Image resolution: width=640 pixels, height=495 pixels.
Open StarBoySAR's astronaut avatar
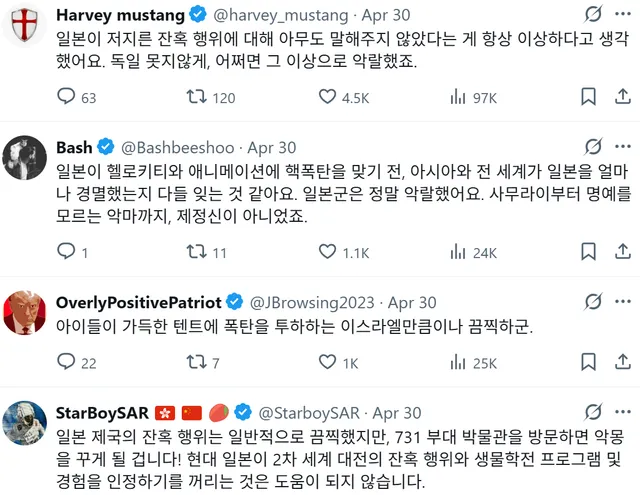pos(25,424)
